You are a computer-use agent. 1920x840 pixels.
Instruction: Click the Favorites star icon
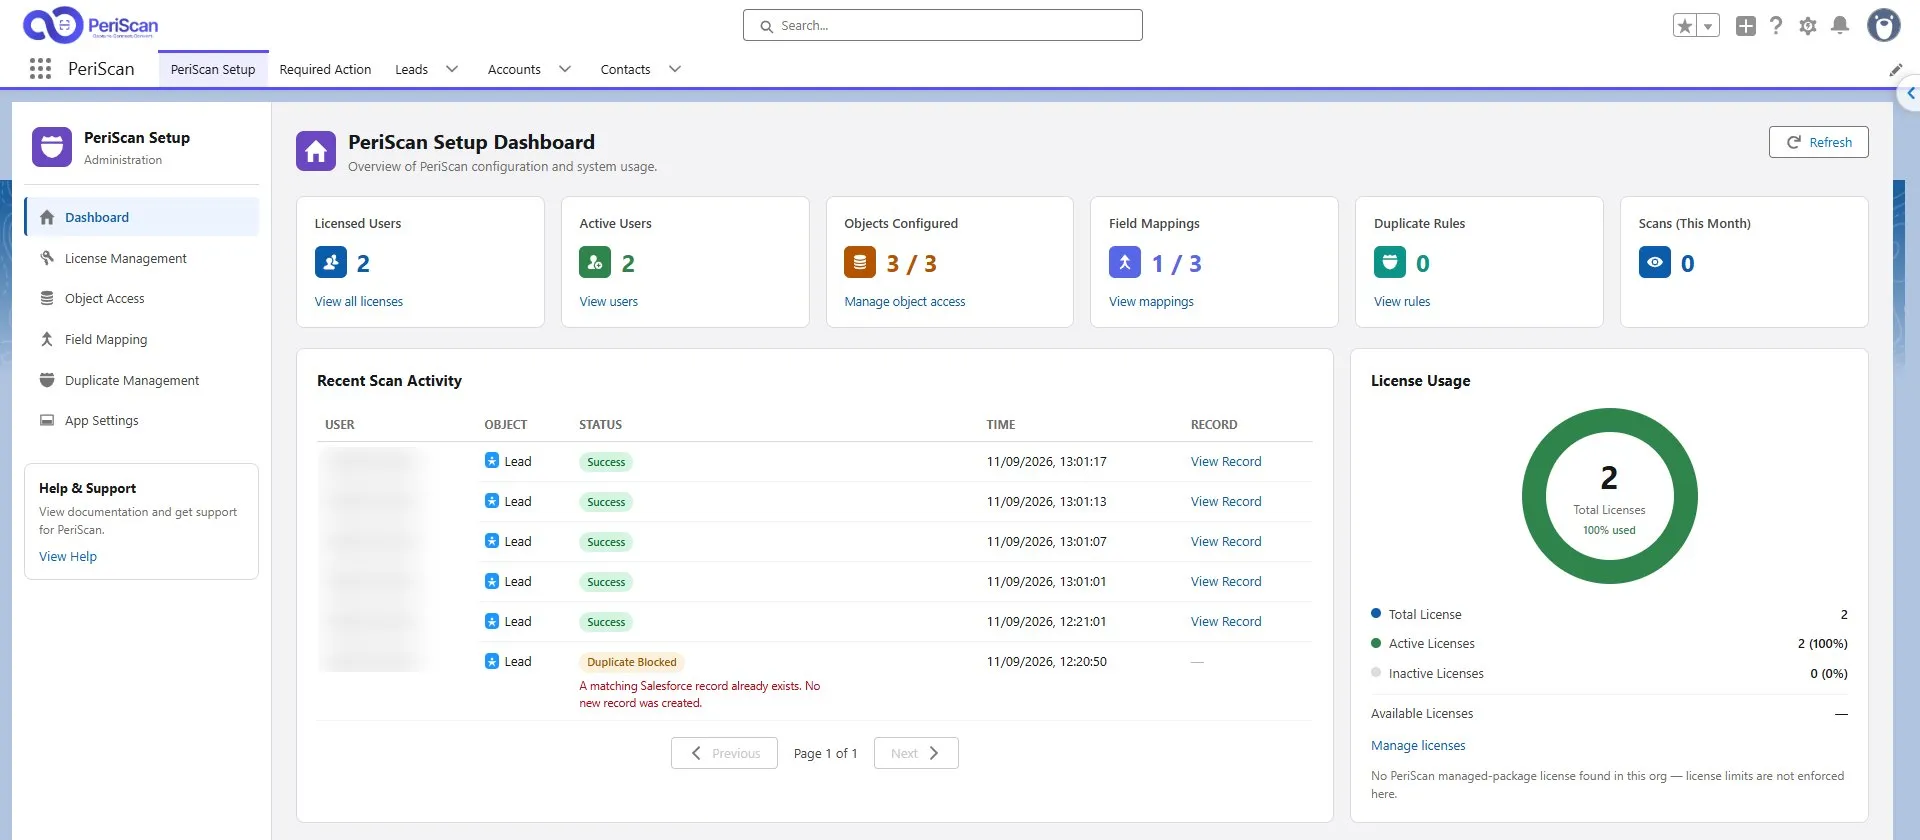[1685, 26]
